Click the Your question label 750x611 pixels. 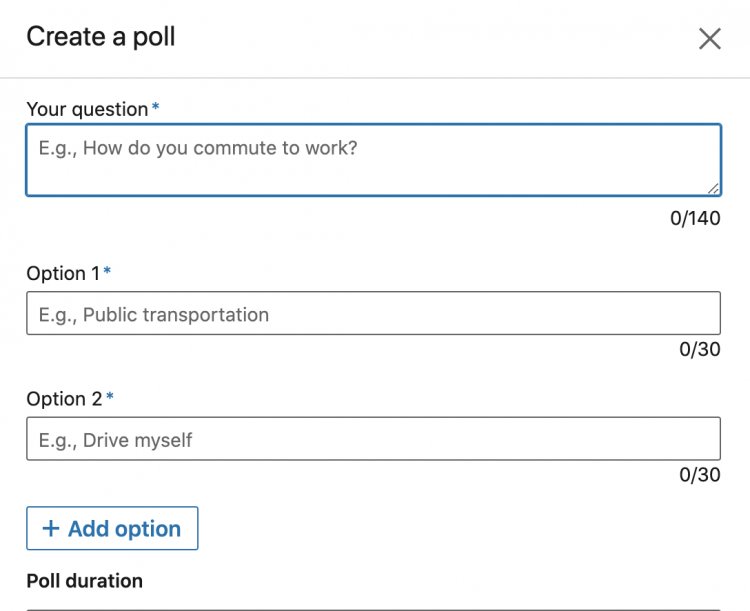pyautogui.click(x=87, y=109)
